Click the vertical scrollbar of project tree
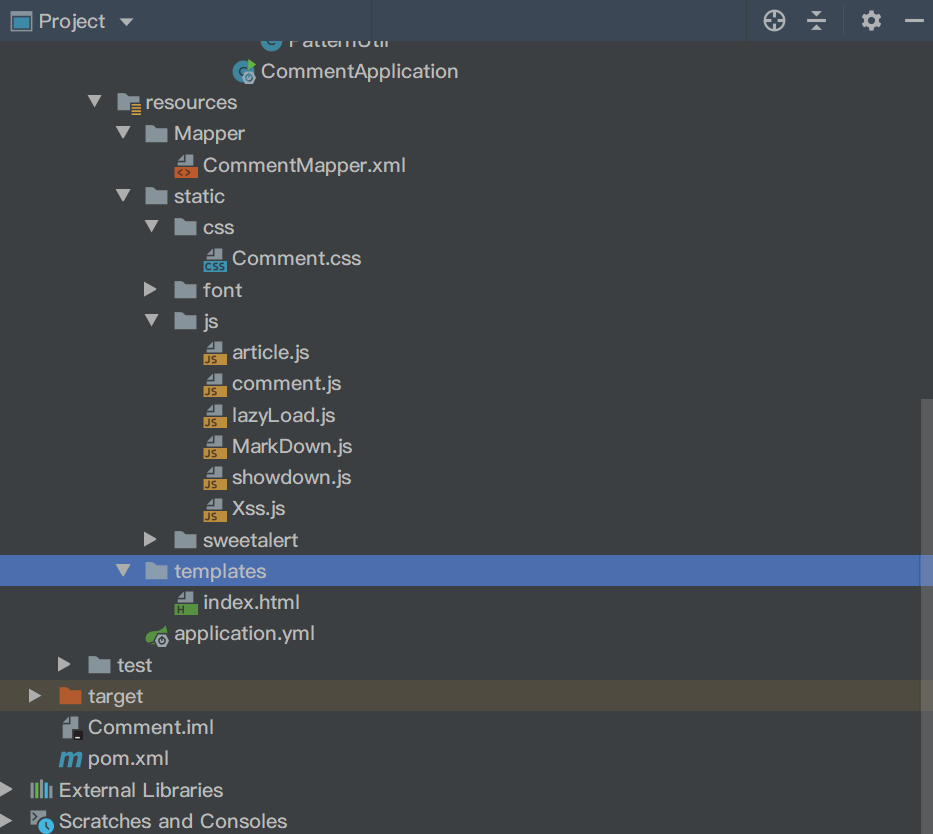Screen dimensions: 933x834 pos(926,550)
